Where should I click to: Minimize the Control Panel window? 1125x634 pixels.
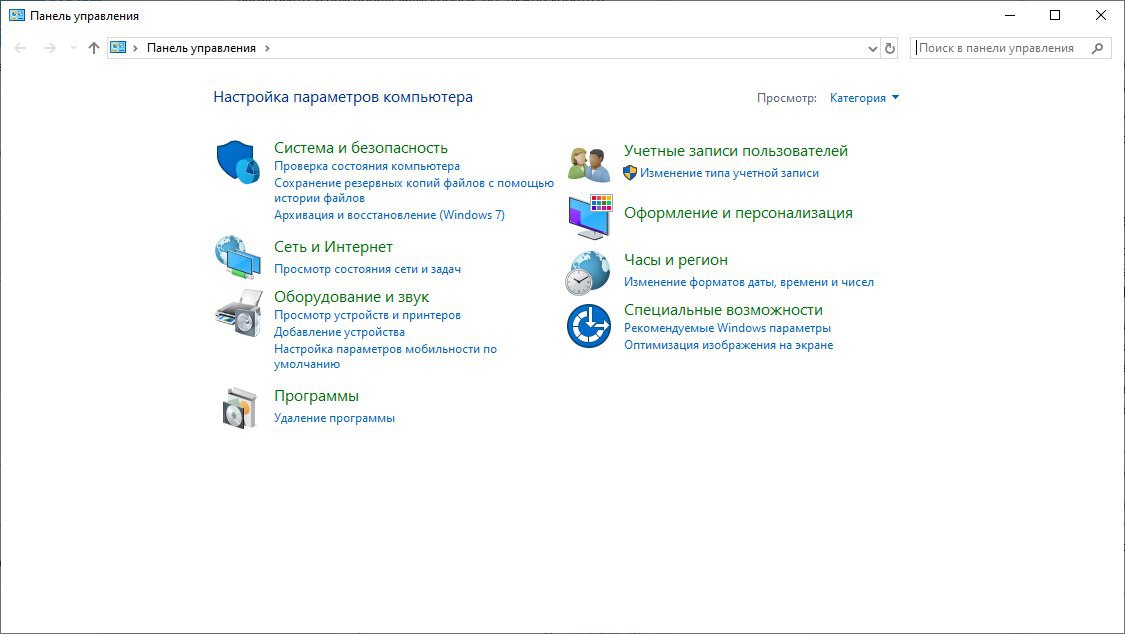pos(1010,15)
